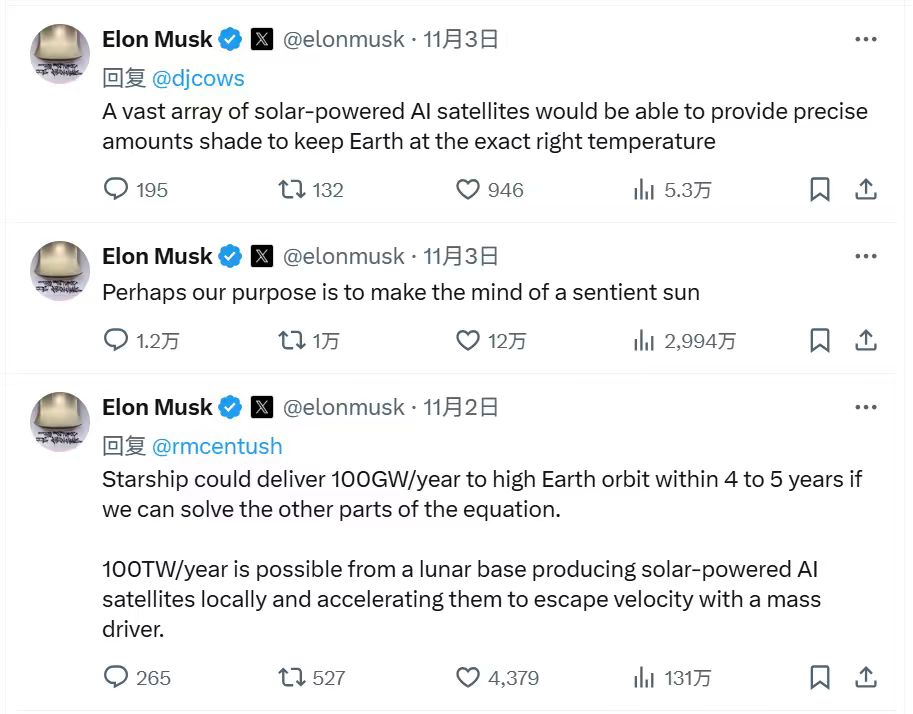Image resolution: width=913 pixels, height=714 pixels.
Task: Like the sentient sun tweet
Action: pyautogui.click(x=468, y=341)
